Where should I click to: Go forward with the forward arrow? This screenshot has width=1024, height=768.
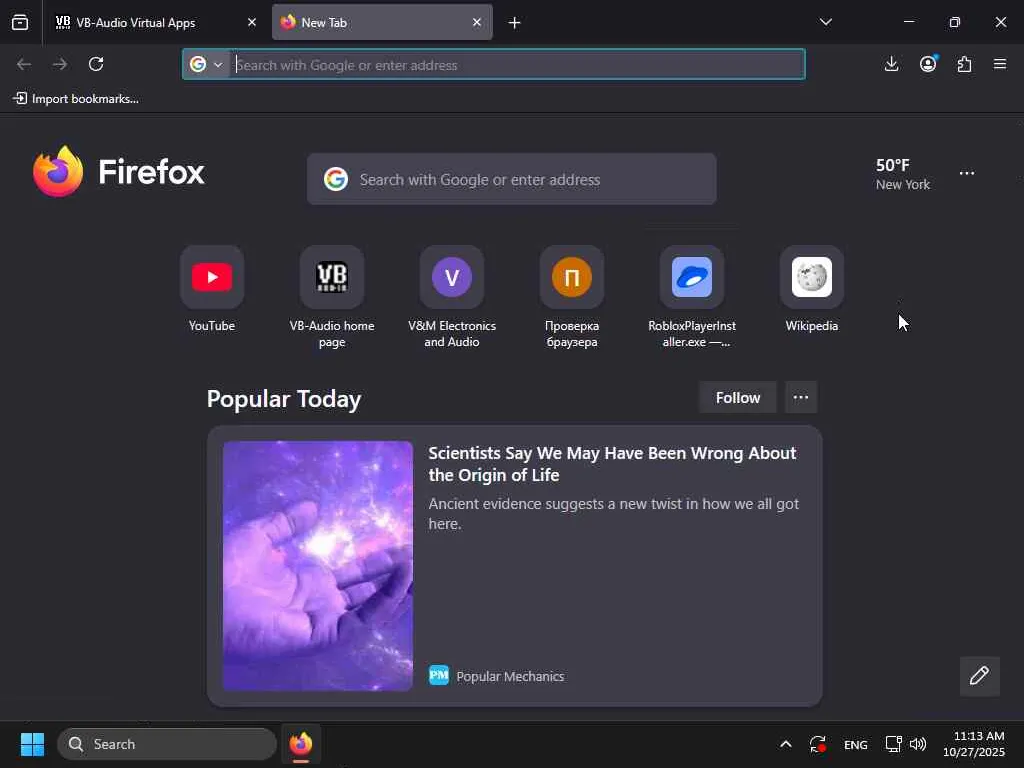tap(60, 64)
